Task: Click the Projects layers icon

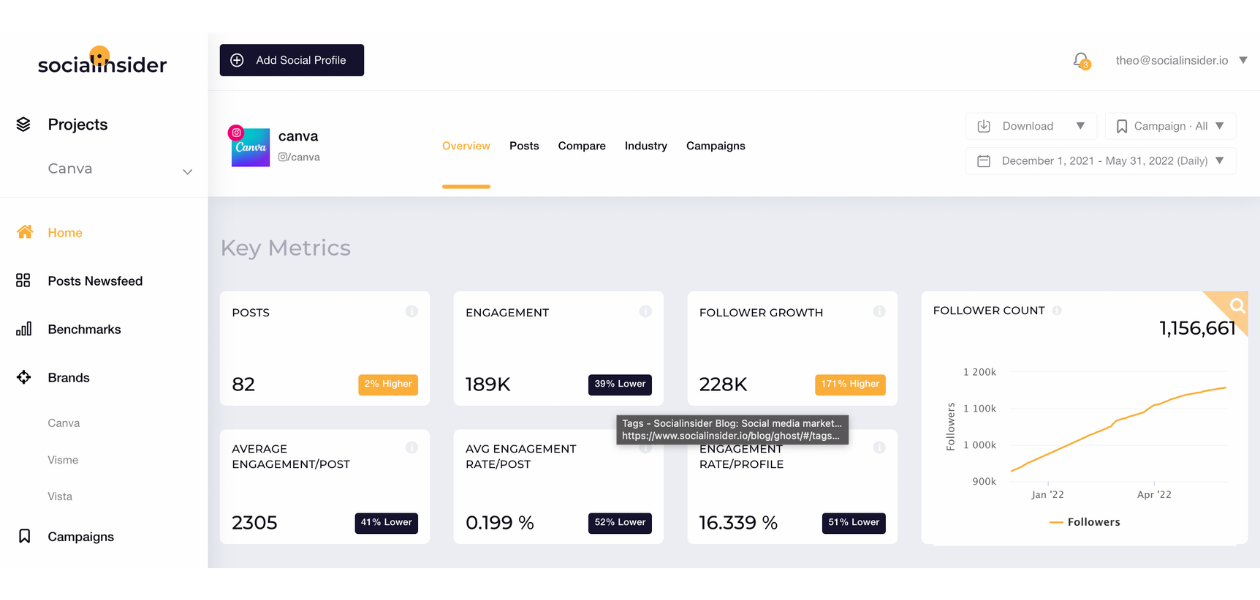Action: coord(24,125)
